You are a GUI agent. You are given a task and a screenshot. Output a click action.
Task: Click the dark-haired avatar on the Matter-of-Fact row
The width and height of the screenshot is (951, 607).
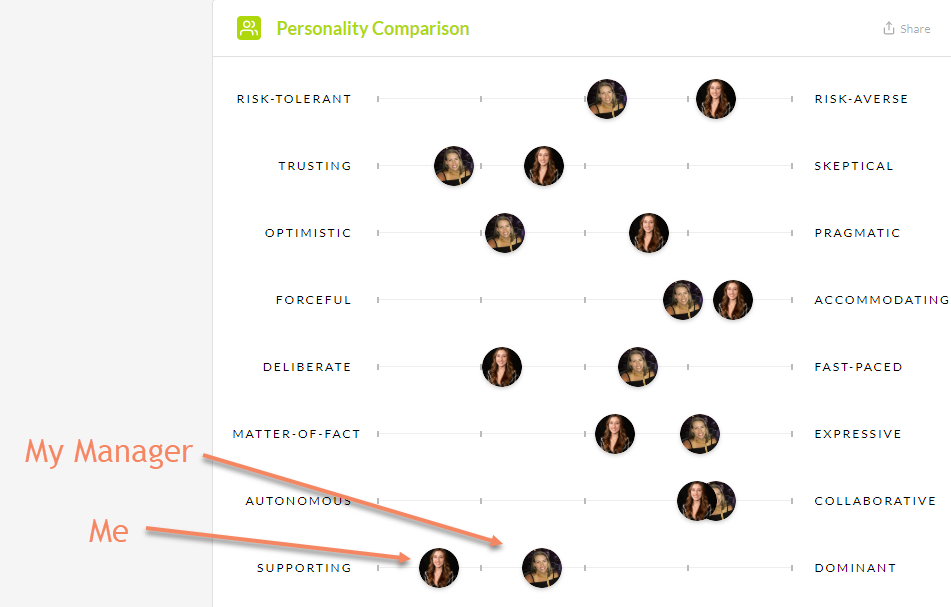(615, 434)
